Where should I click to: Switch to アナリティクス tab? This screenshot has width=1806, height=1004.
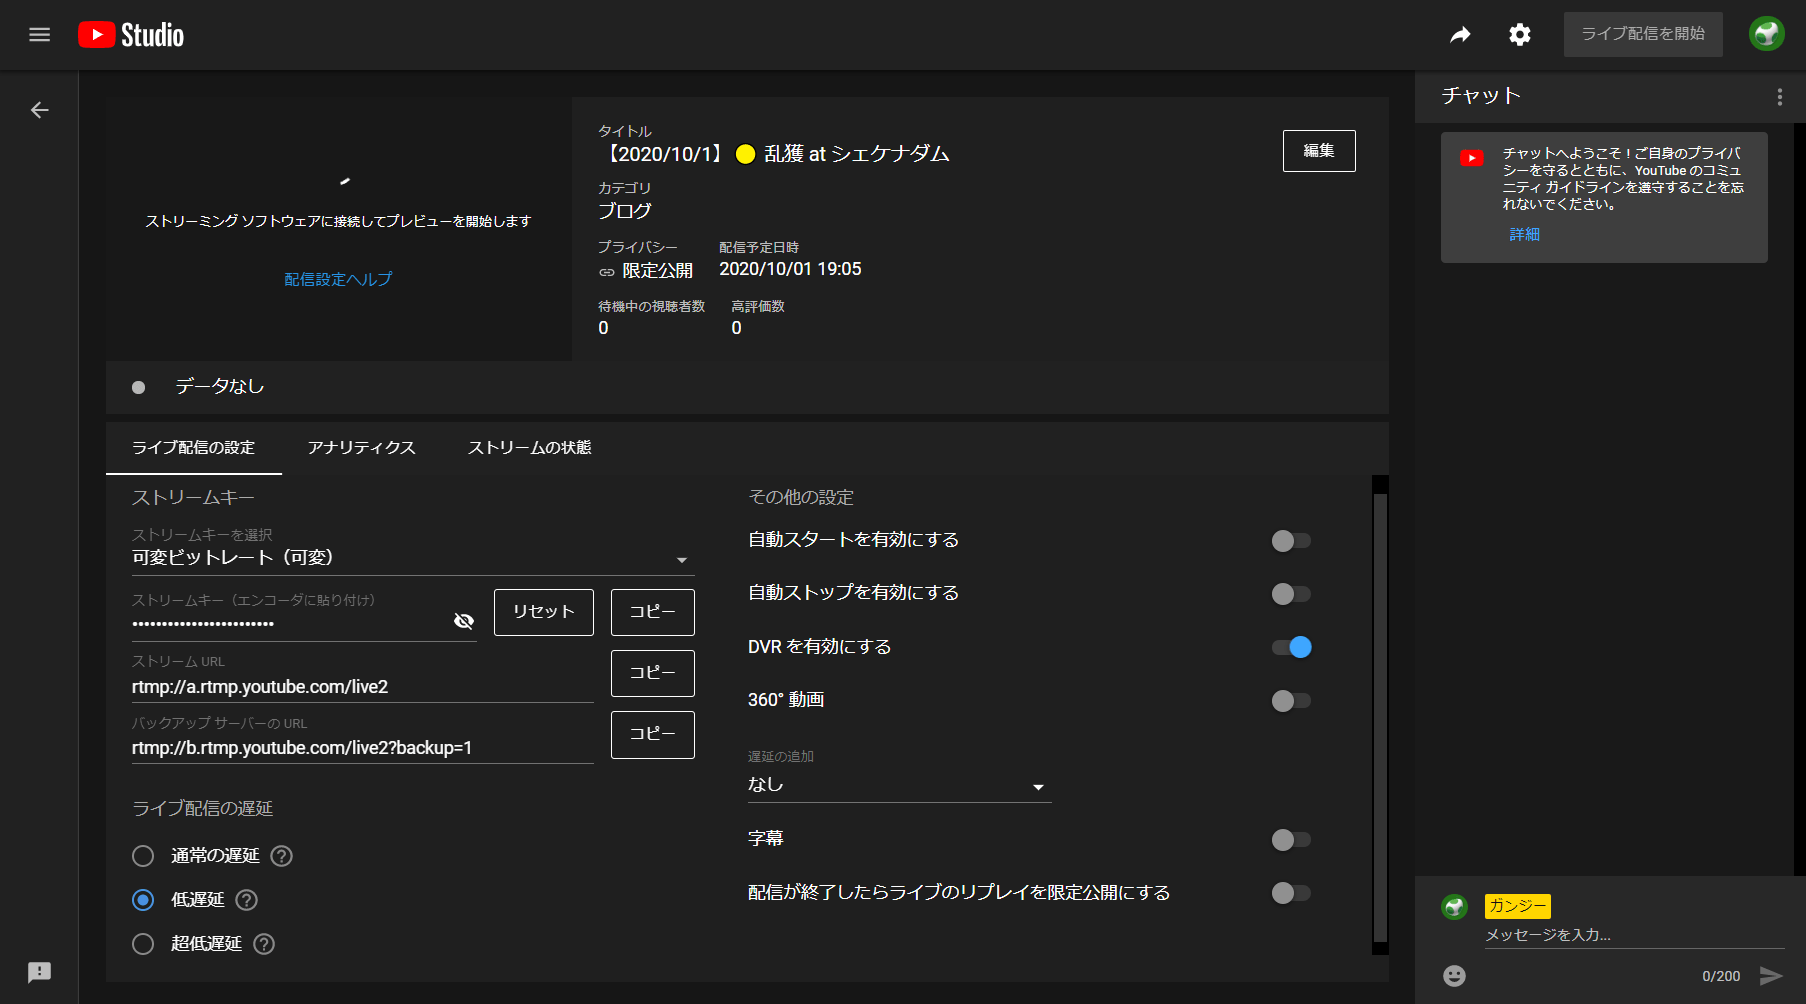point(362,448)
